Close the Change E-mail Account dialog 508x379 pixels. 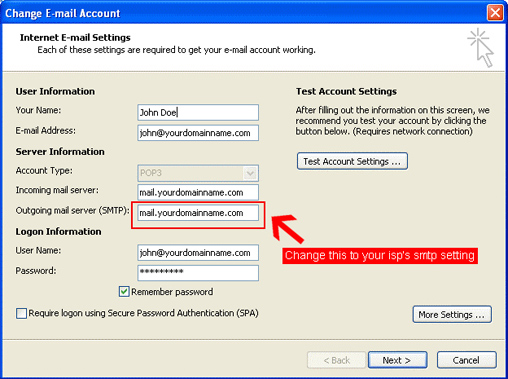(495, 13)
